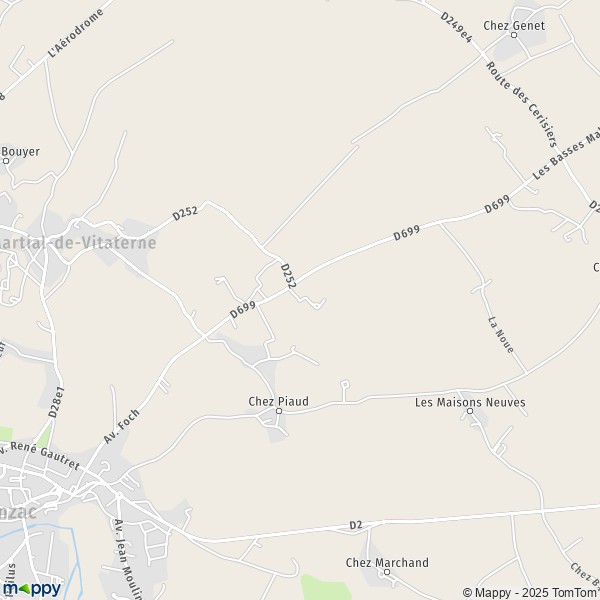The image size is (600, 600).
Task: Click the Chez Marchand label
Action: pyautogui.click(x=387, y=562)
